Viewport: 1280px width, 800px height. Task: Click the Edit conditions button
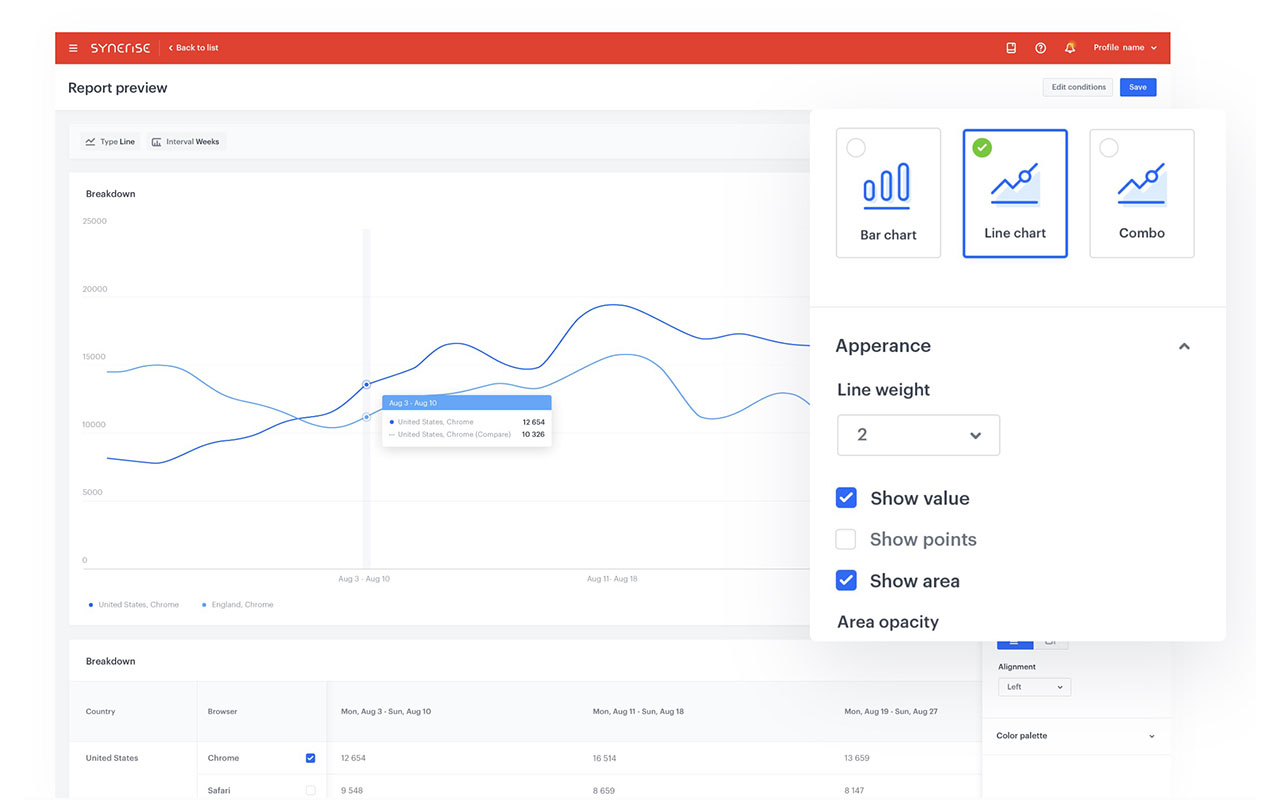click(x=1078, y=87)
